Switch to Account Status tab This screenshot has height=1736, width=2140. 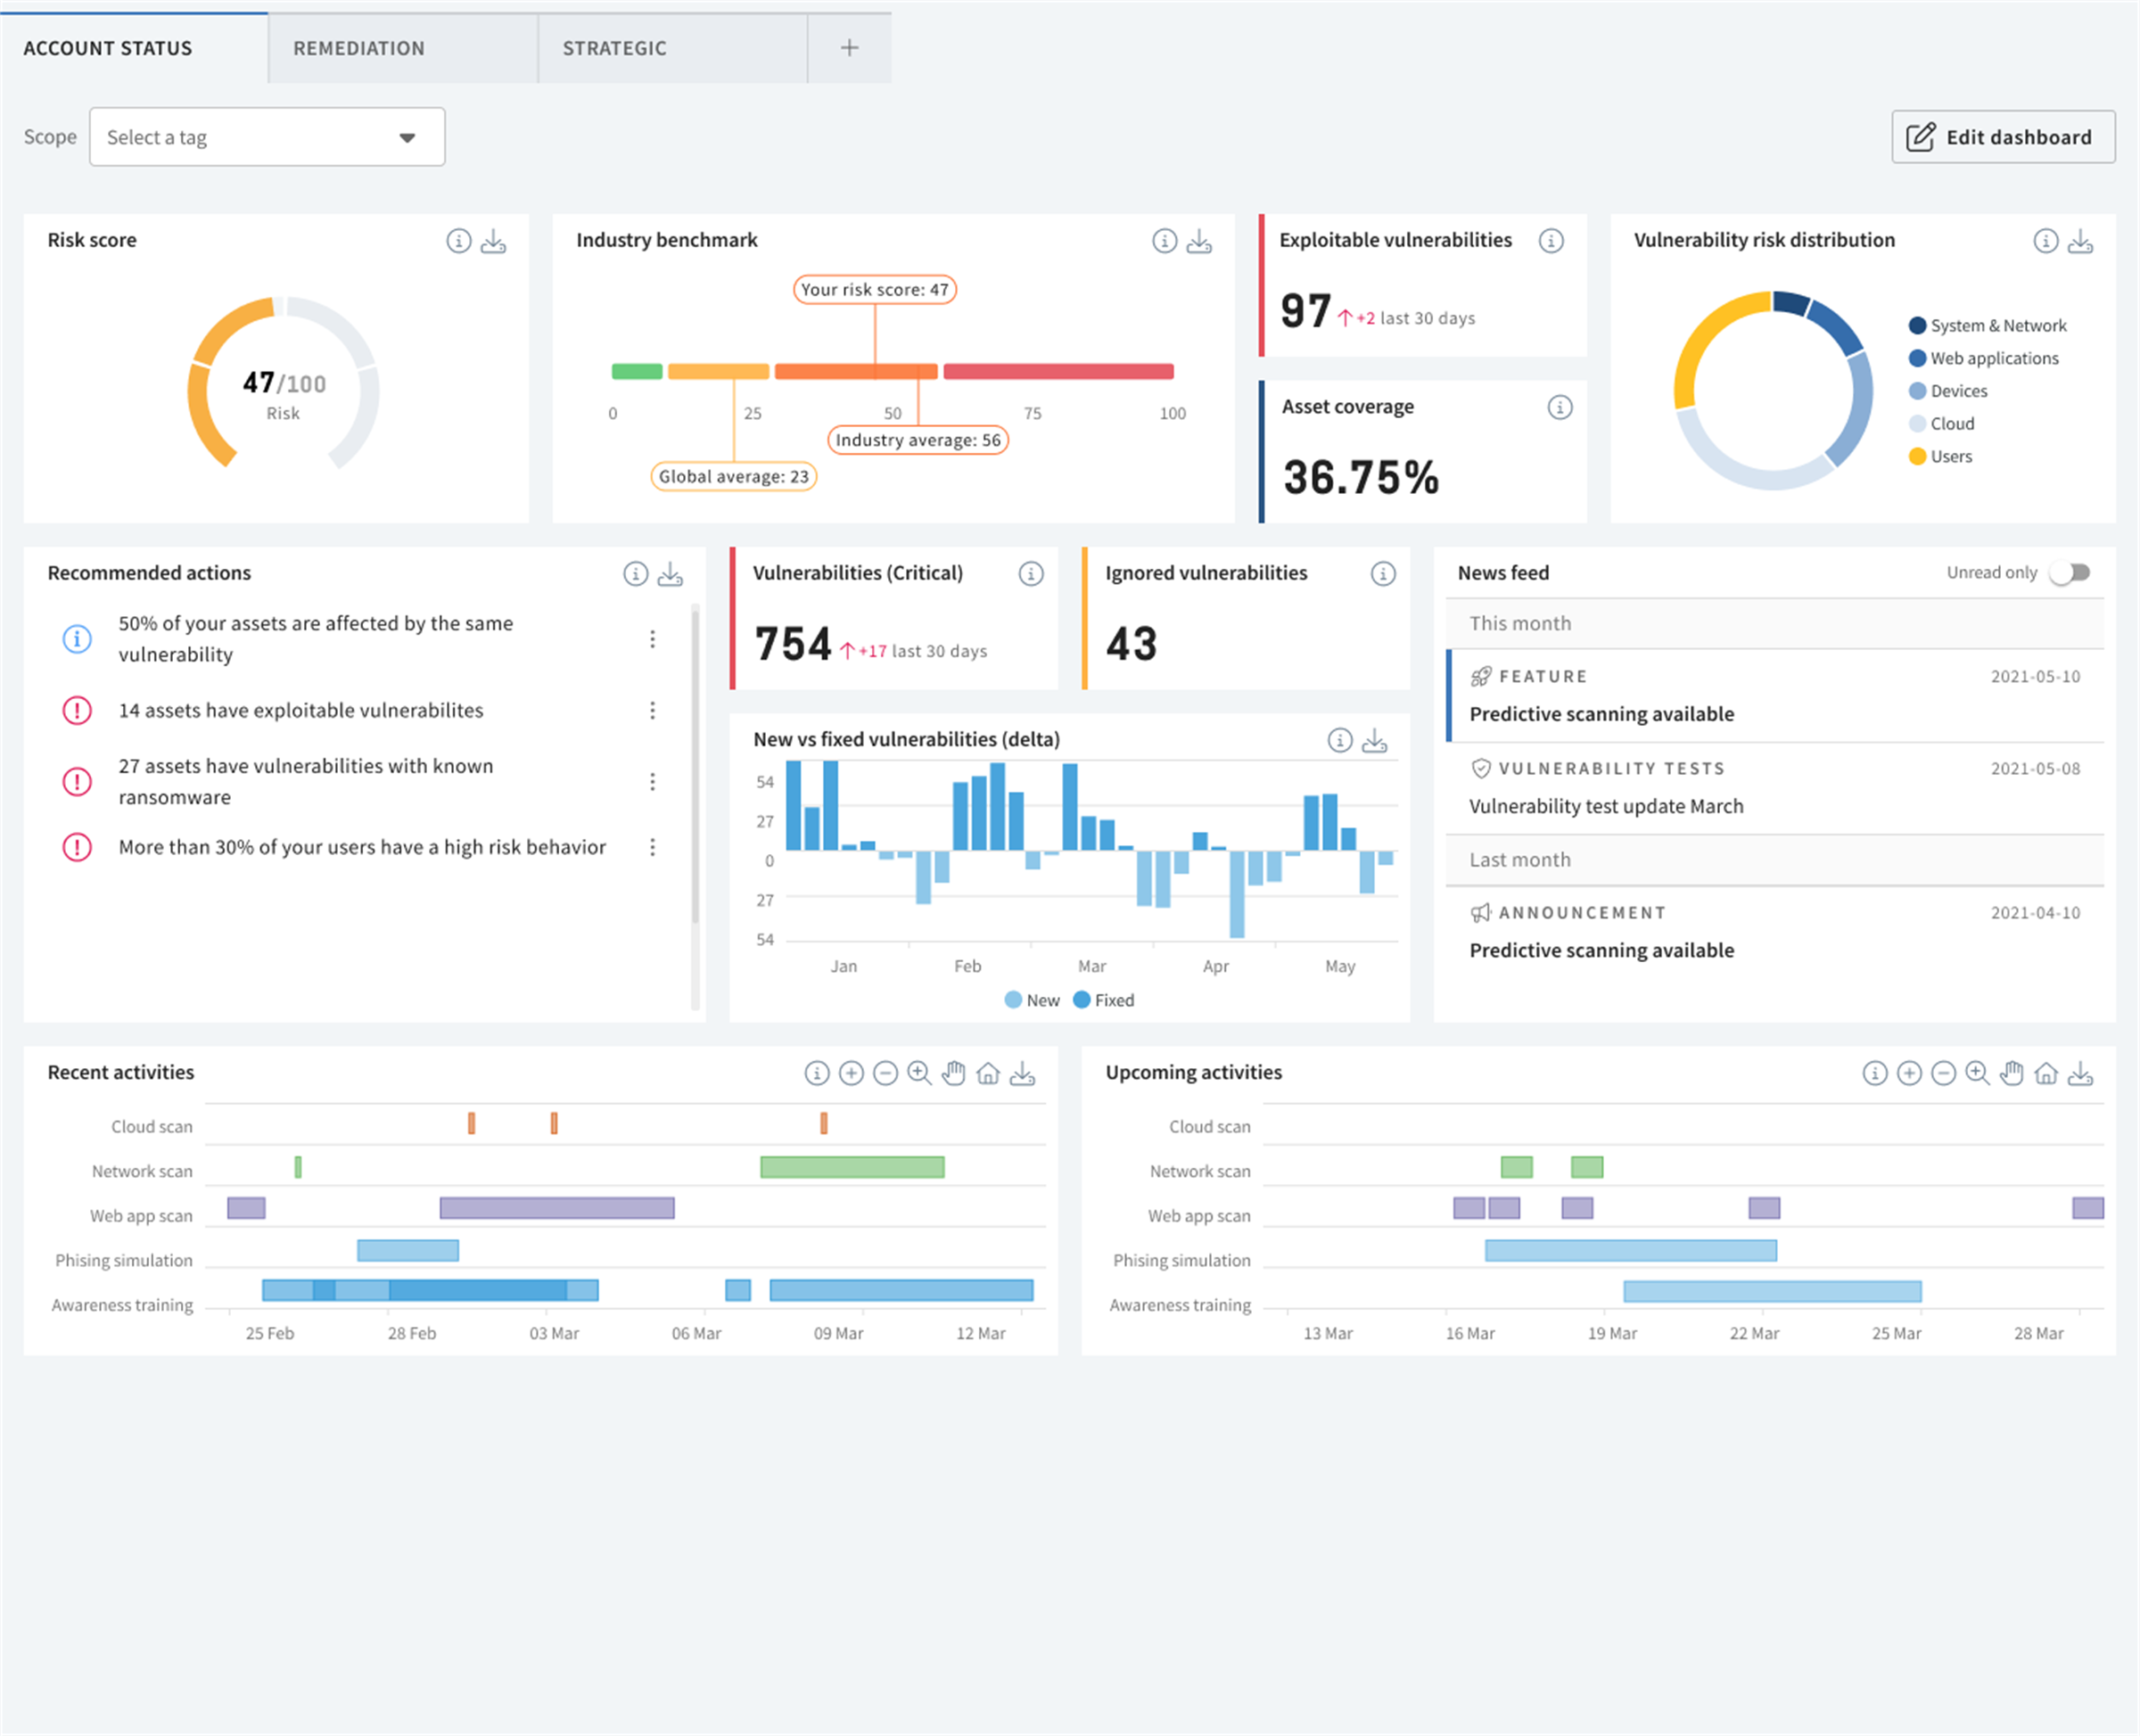134,48
